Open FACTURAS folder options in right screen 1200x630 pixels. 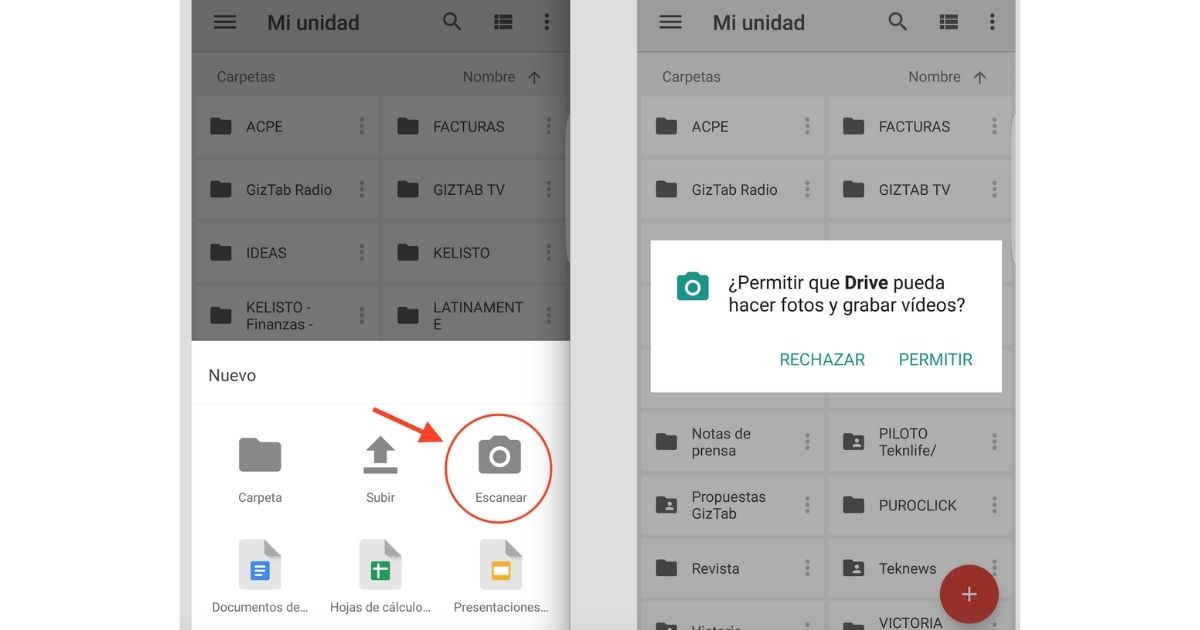coord(994,126)
